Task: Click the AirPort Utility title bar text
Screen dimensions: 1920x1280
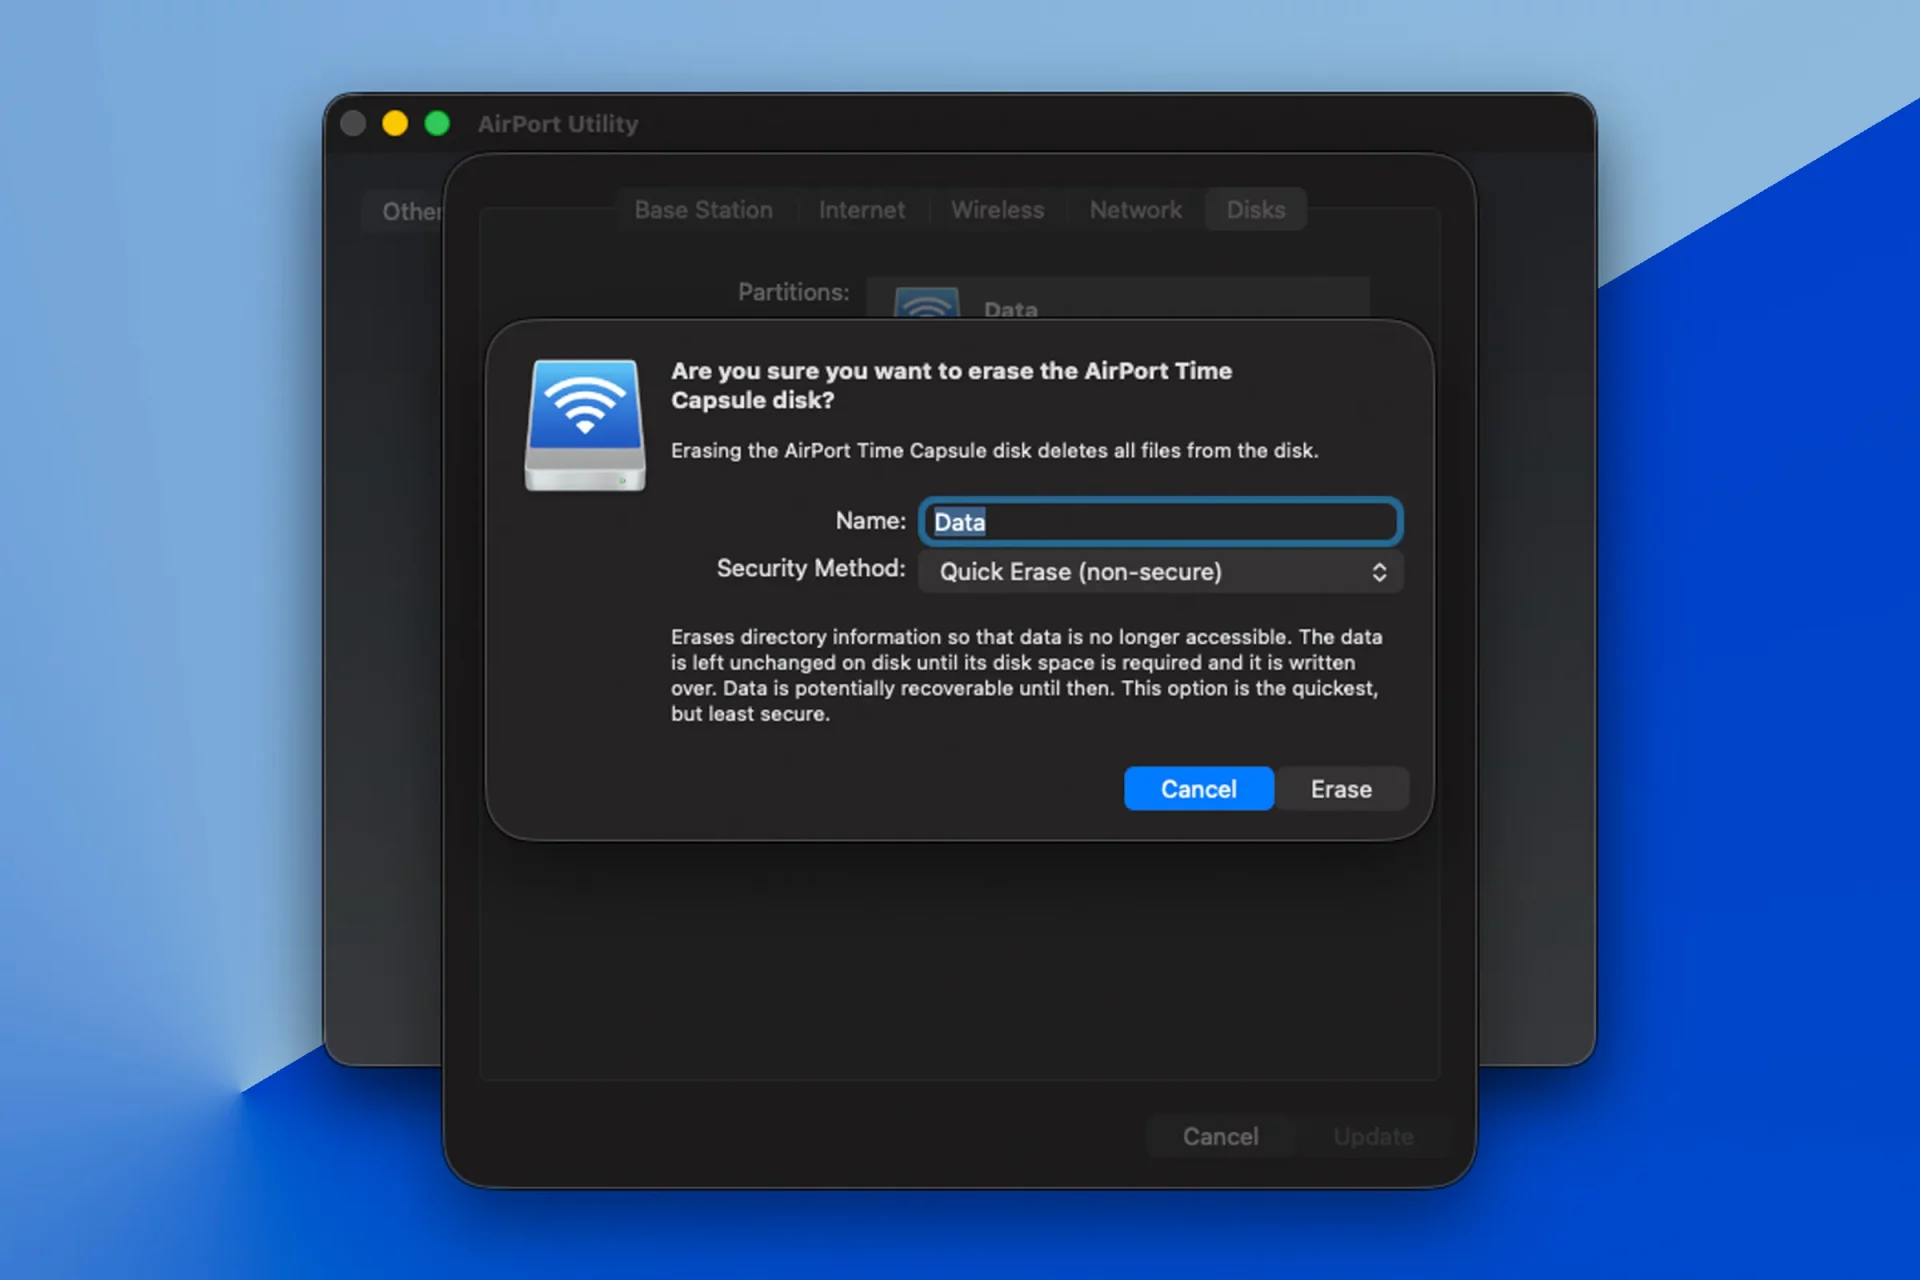Action: [558, 124]
